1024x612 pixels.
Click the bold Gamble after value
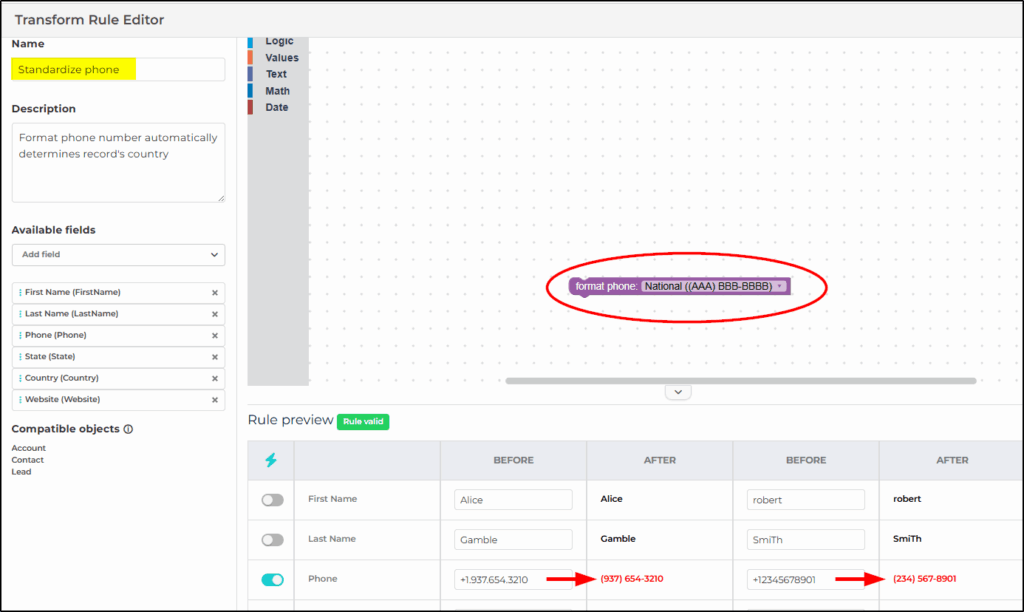pos(618,539)
